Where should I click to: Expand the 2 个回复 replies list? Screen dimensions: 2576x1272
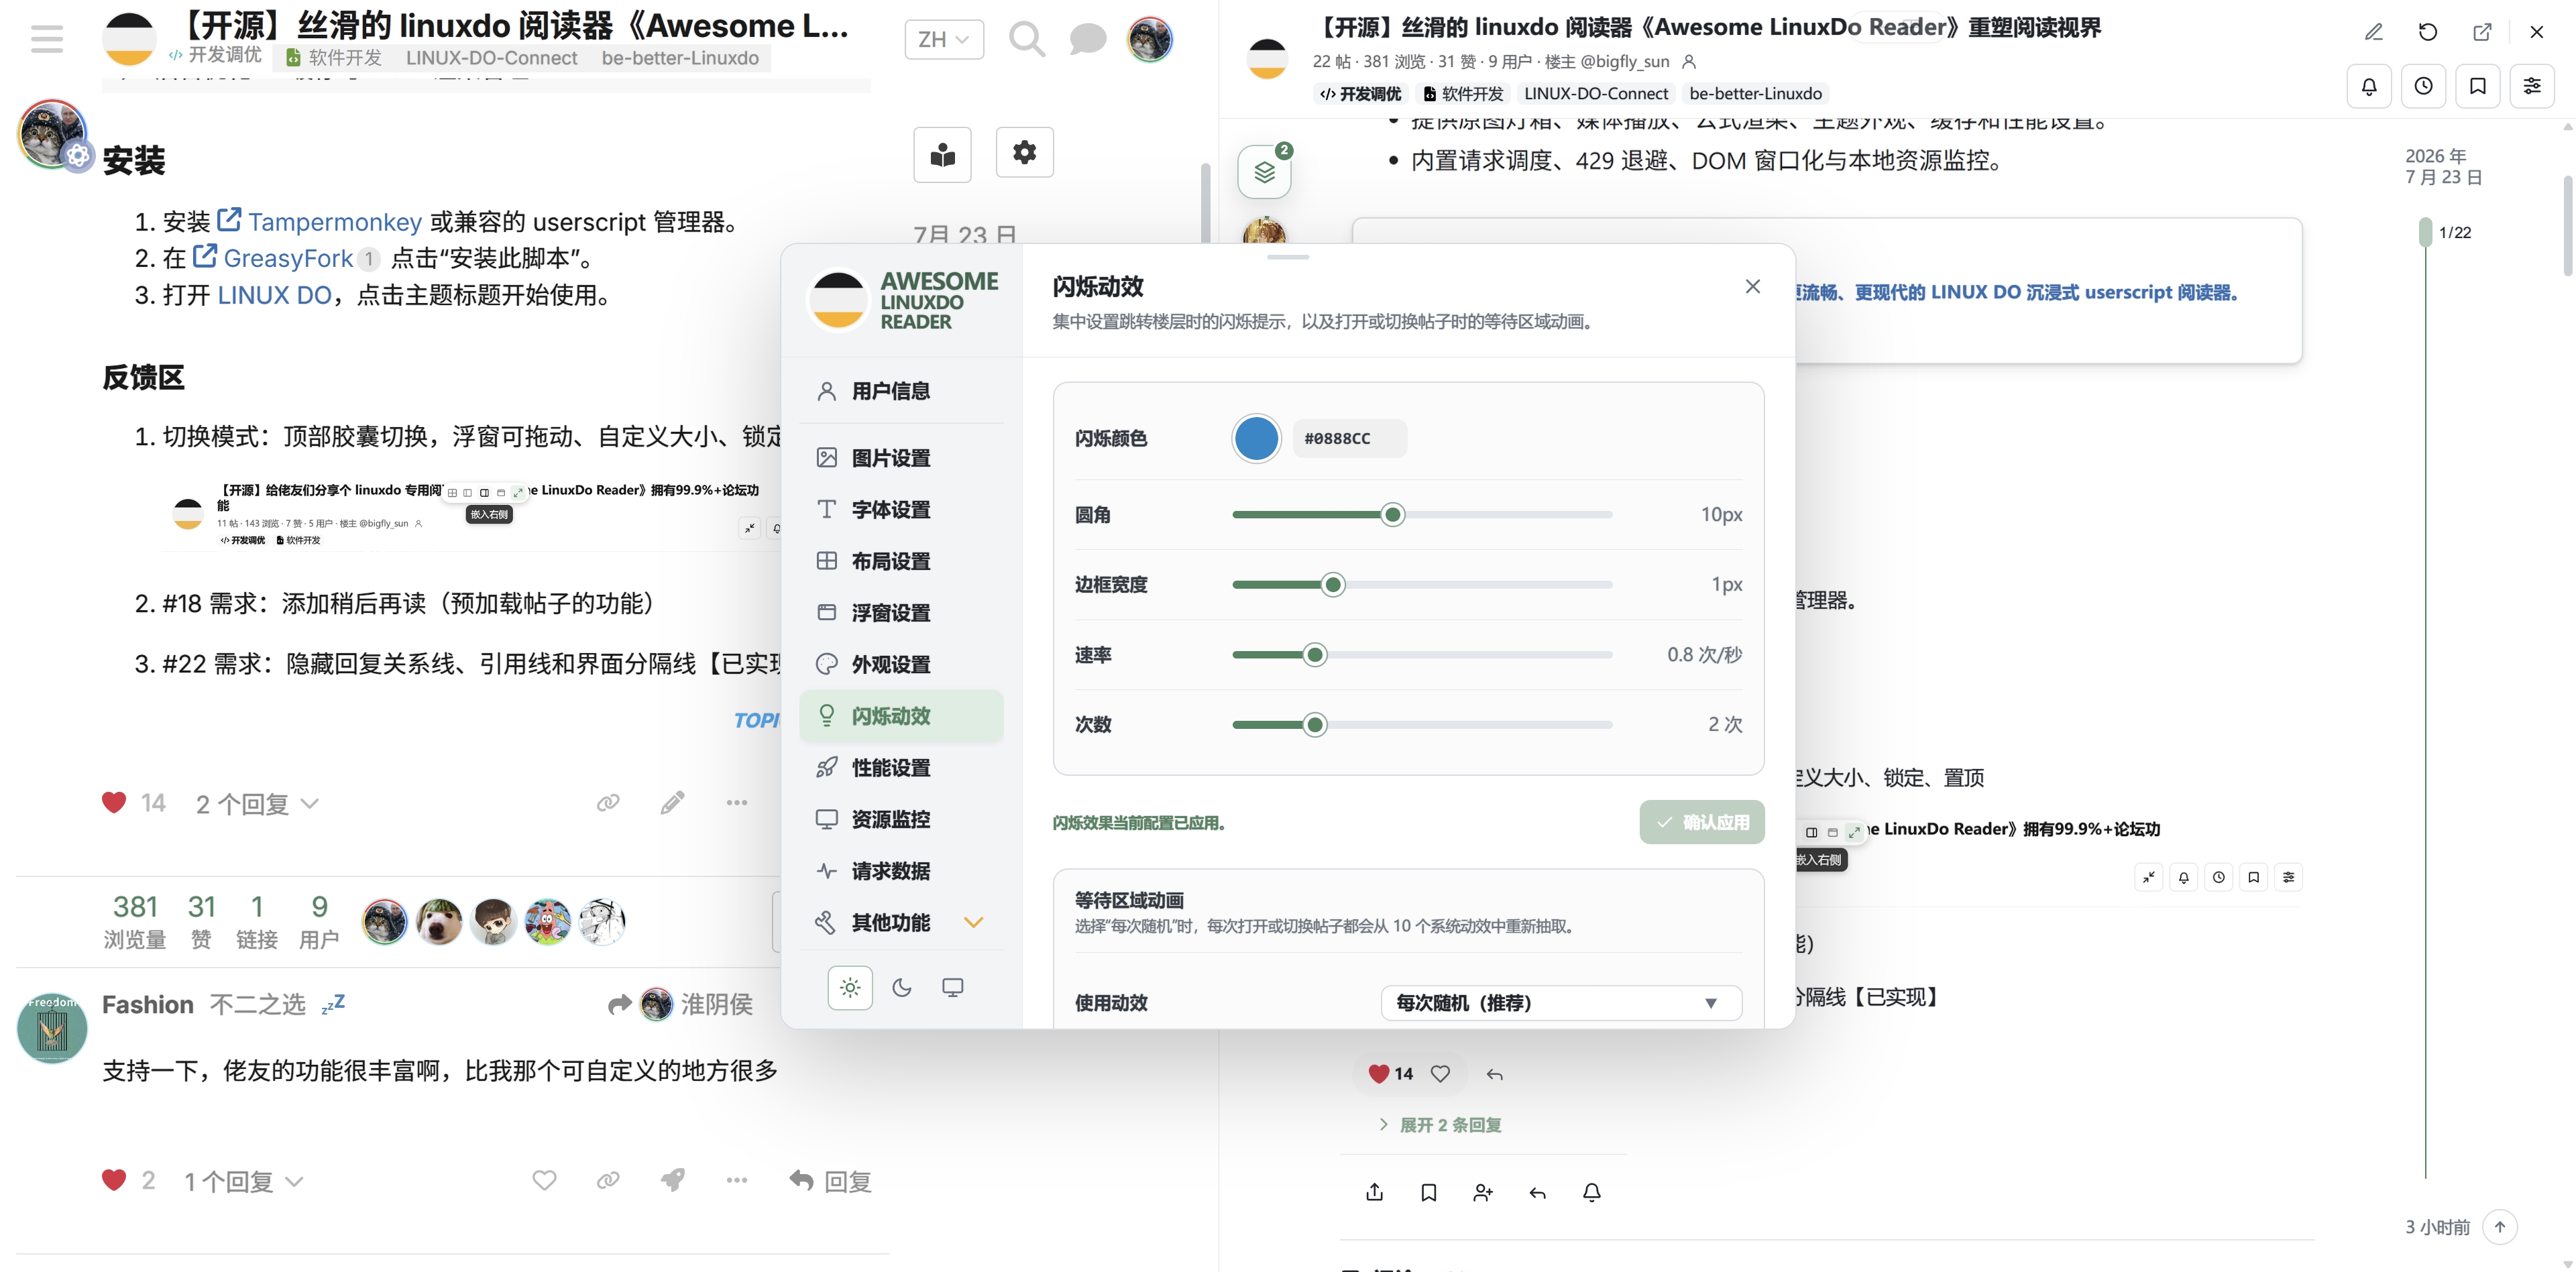[x=257, y=804]
